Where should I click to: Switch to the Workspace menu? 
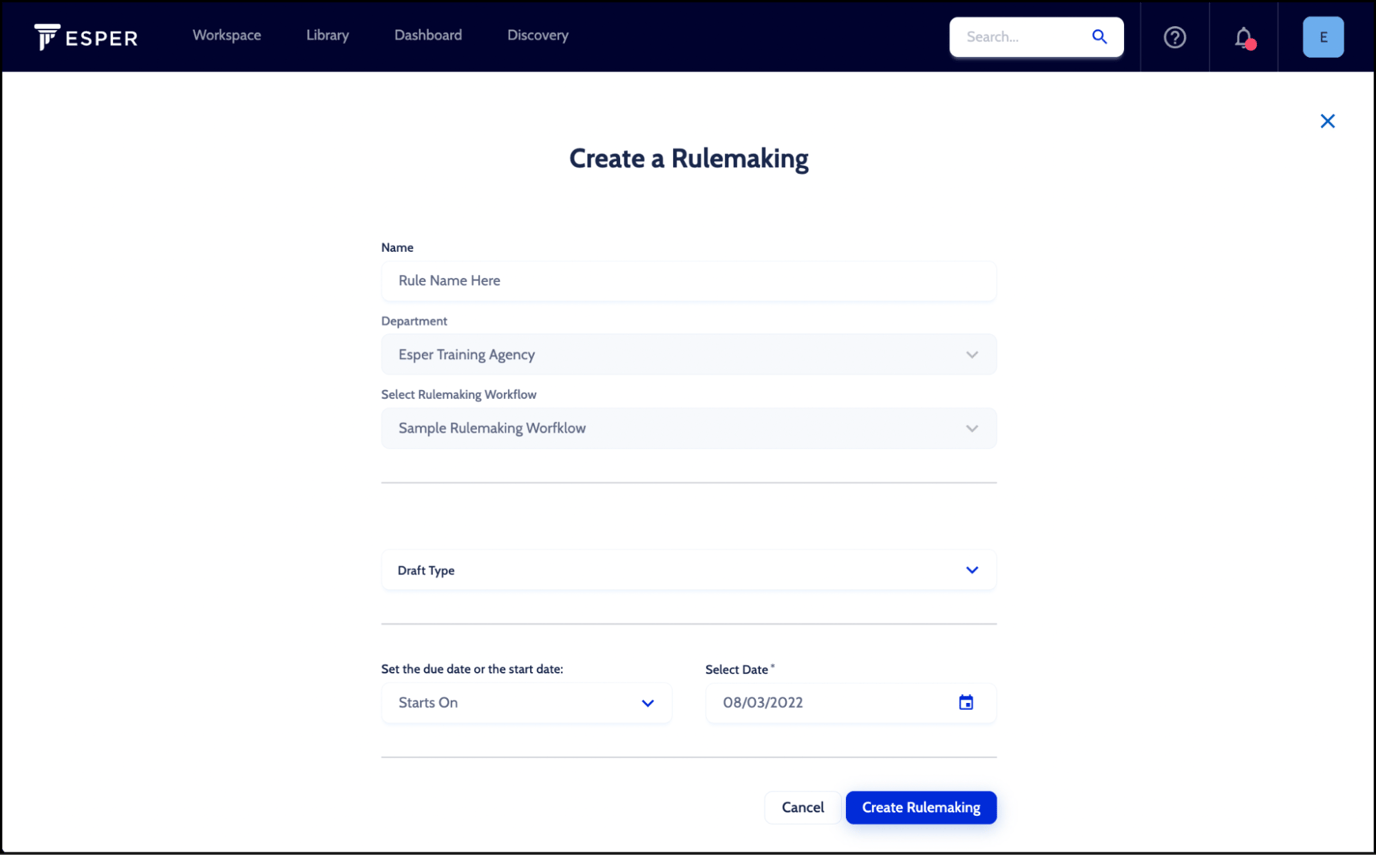click(x=226, y=35)
